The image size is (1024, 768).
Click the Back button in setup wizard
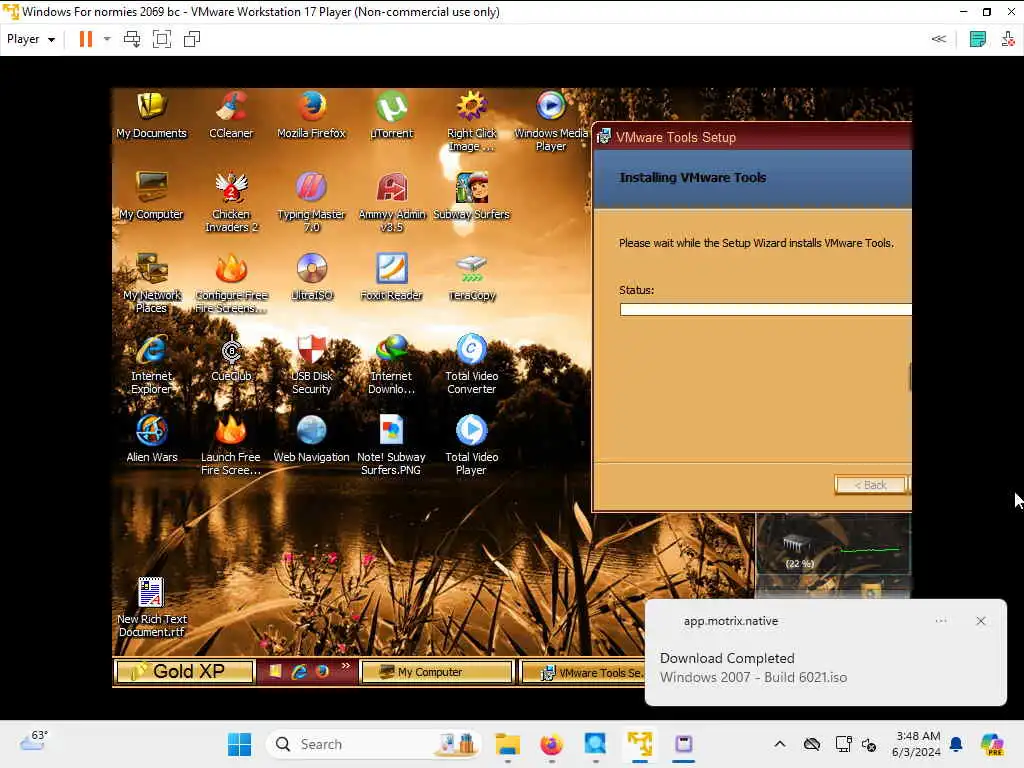click(x=871, y=485)
